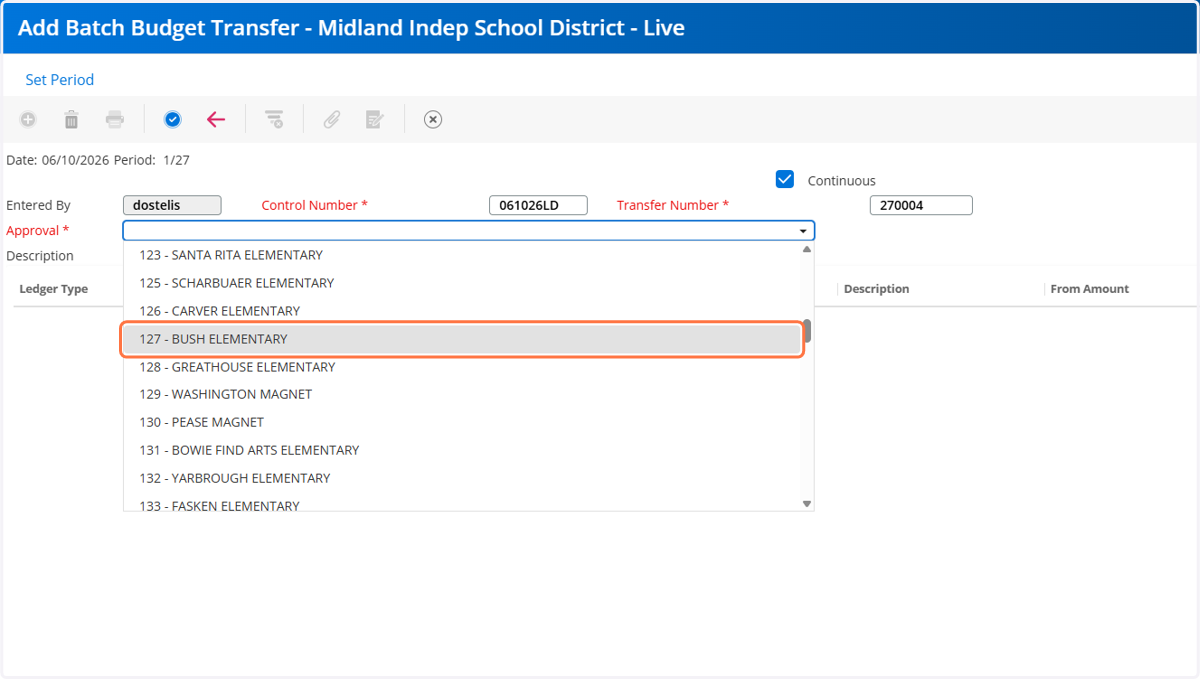The height and width of the screenshot is (679, 1200).
Task: Select 123 - SANTA RITA ELEMENTARY
Action: pyautogui.click(x=461, y=255)
